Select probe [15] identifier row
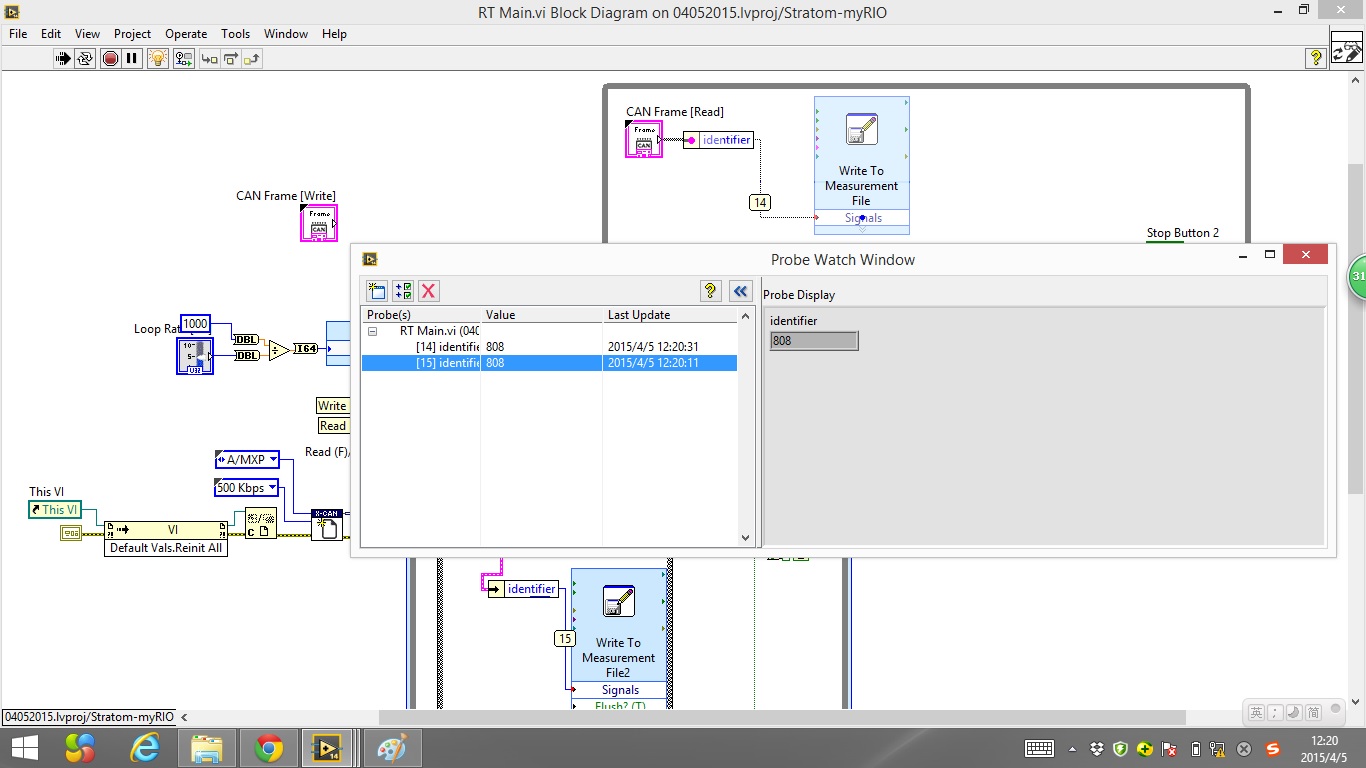Screen dimensions: 1366x768 pos(549,363)
